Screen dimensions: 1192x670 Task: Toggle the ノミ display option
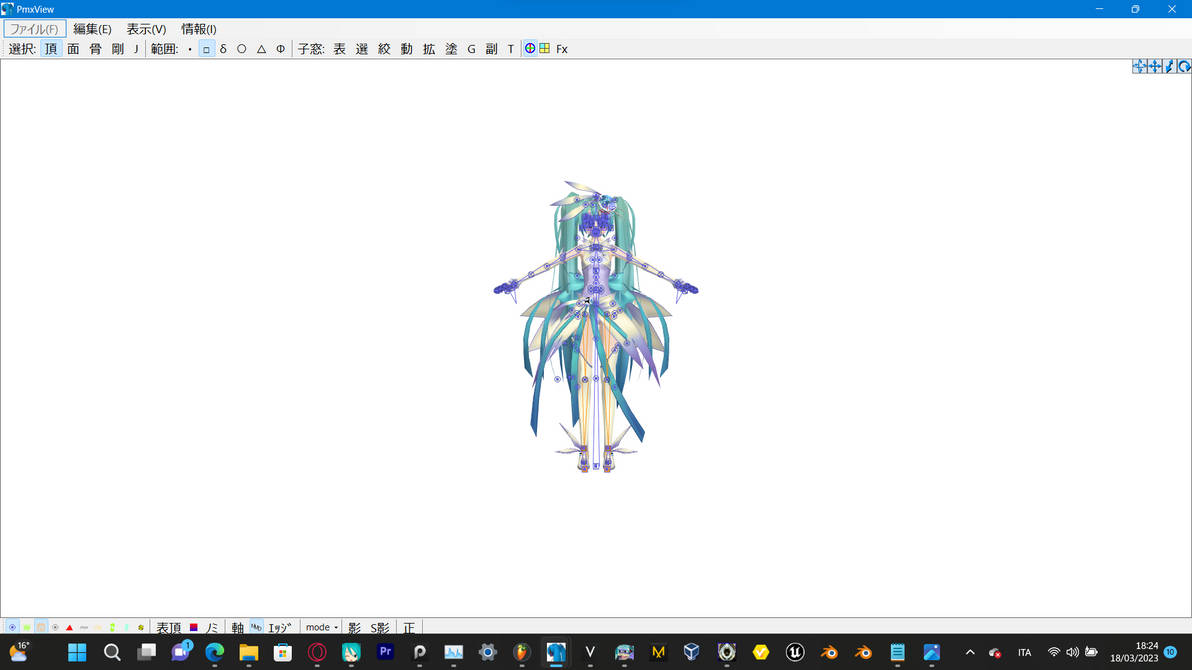[211, 627]
